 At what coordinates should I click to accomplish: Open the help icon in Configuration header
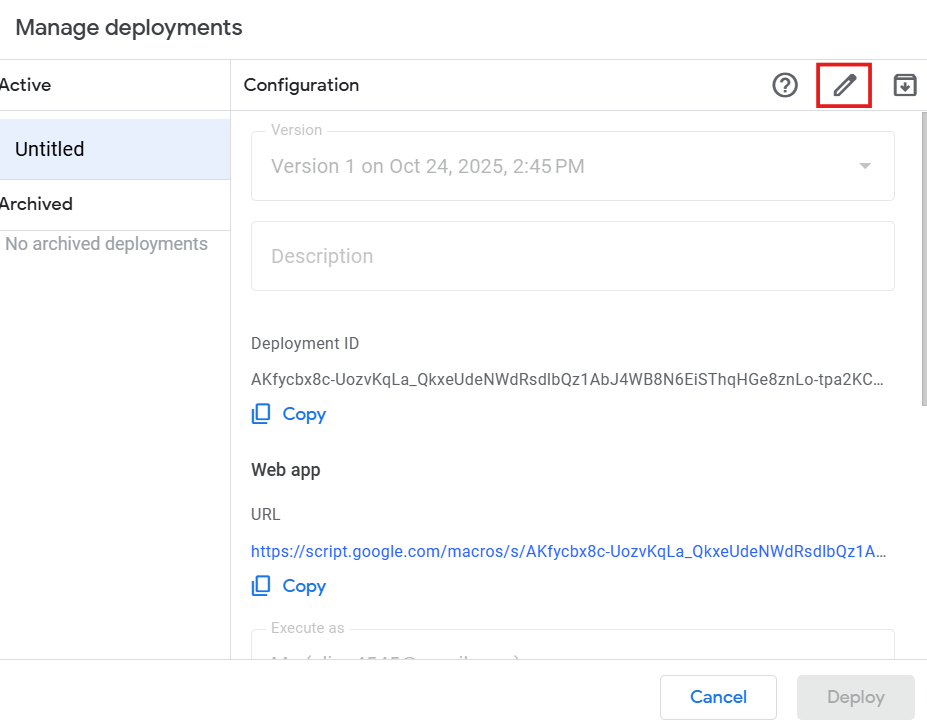tap(785, 85)
